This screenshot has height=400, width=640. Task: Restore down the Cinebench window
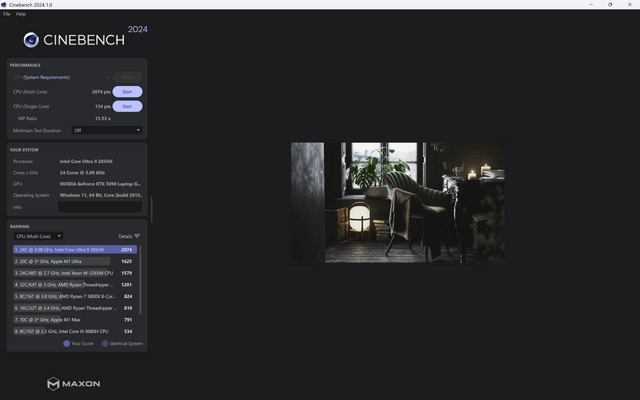click(610, 4)
